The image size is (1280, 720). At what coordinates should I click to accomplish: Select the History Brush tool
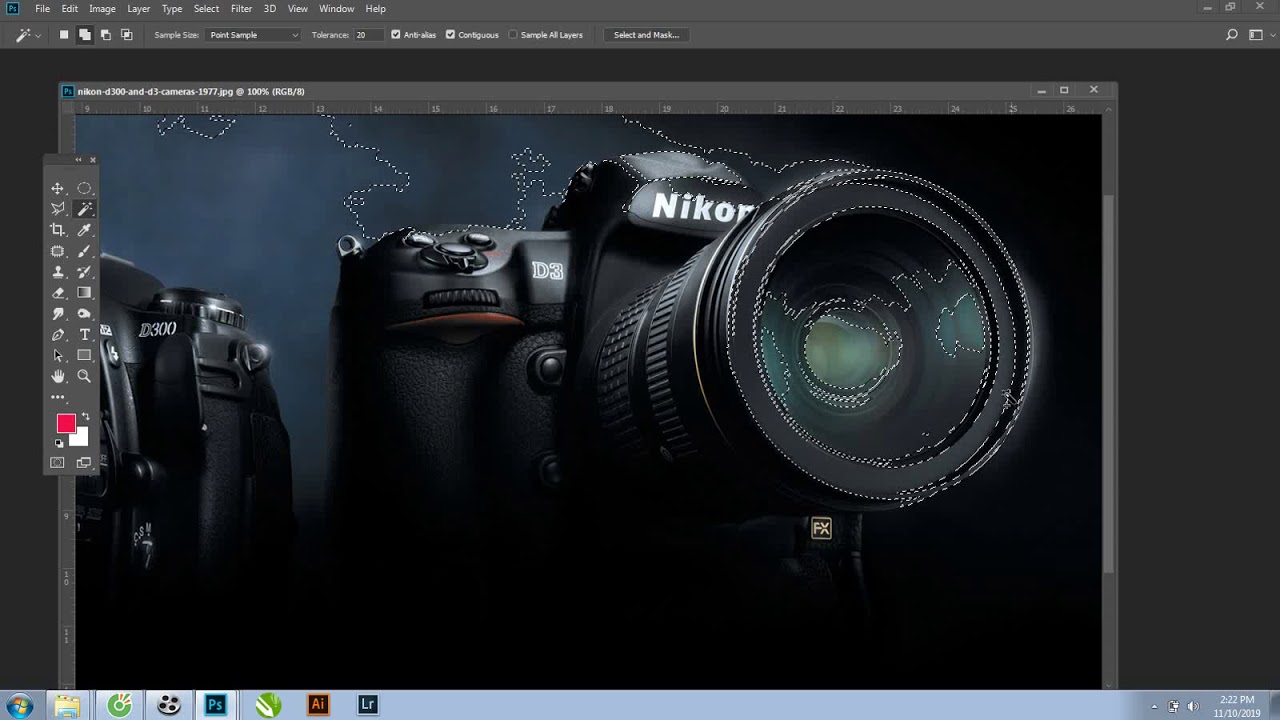coord(84,272)
